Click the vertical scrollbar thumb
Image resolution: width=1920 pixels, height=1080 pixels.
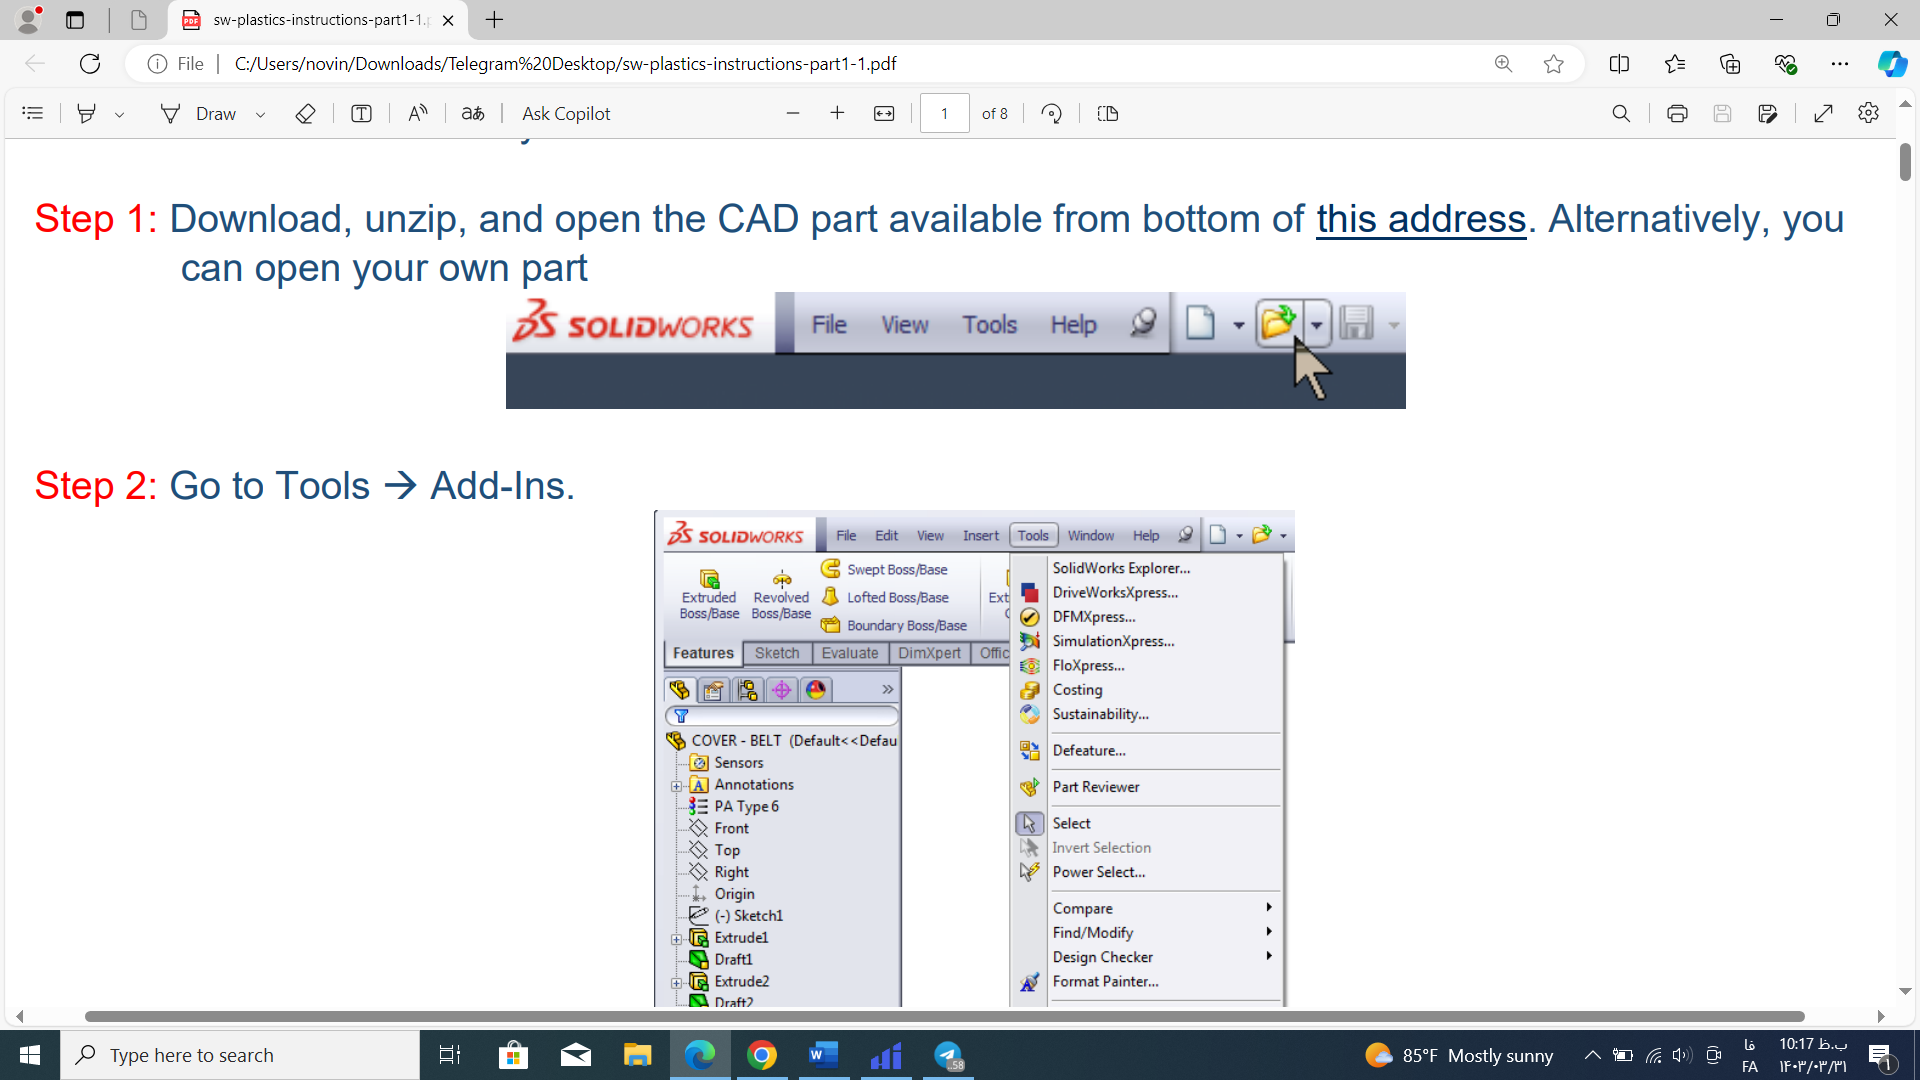pyautogui.click(x=1905, y=162)
